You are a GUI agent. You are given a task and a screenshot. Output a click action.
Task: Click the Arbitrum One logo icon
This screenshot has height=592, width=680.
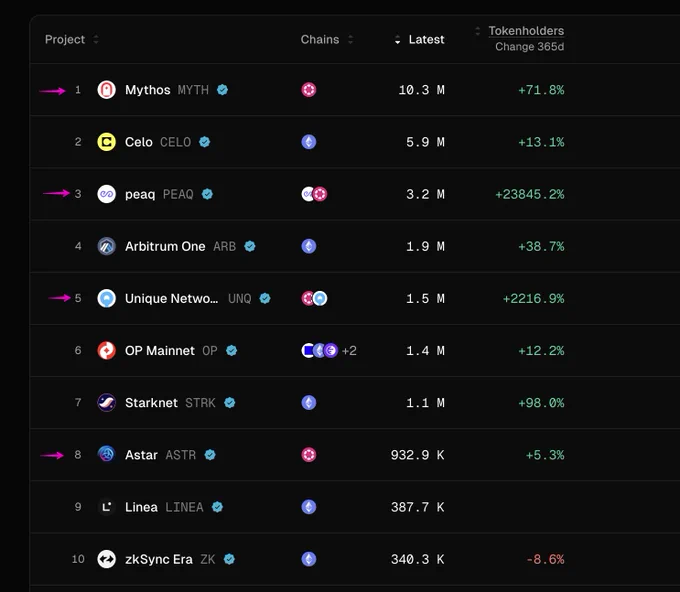pos(106,246)
